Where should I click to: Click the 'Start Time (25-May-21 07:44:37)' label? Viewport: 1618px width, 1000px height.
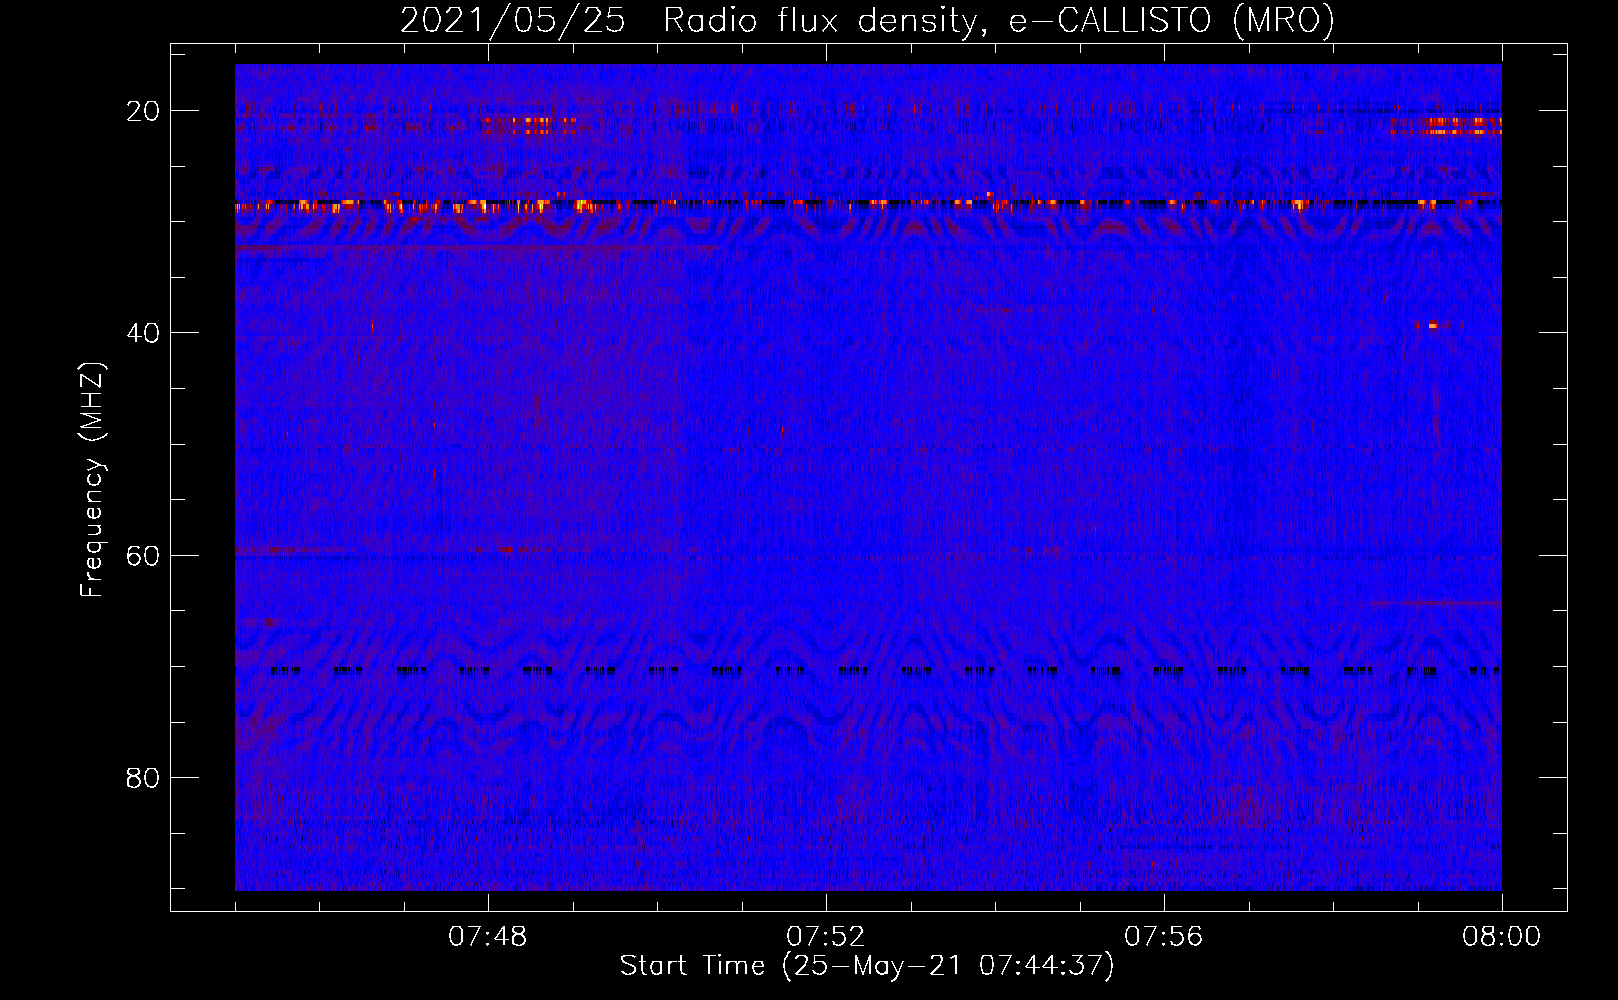pyautogui.click(x=867, y=966)
